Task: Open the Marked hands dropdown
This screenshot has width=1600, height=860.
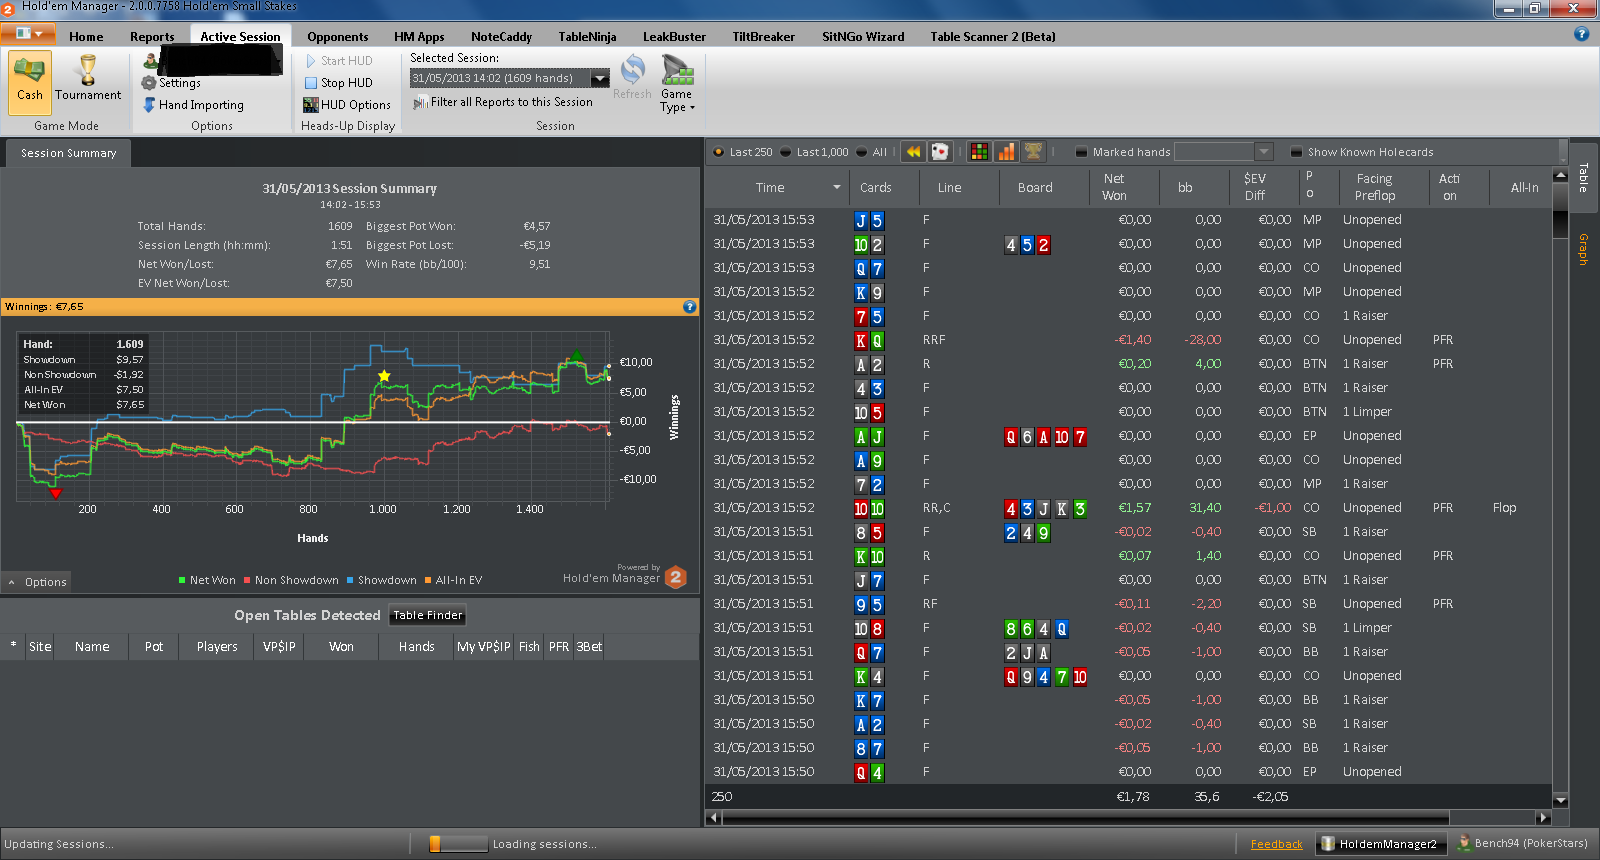Action: click(x=1264, y=152)
